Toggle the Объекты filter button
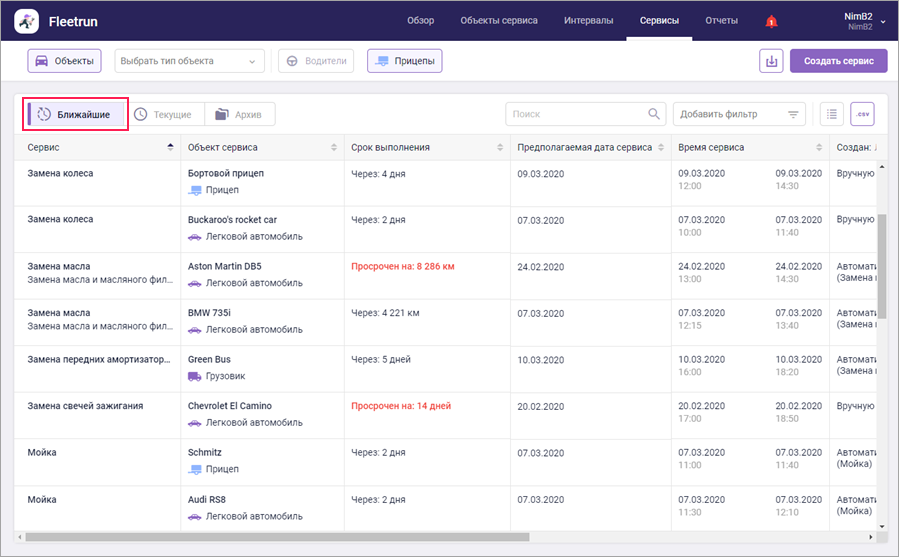This screenshot has width=899, height=557. [65, 61]
